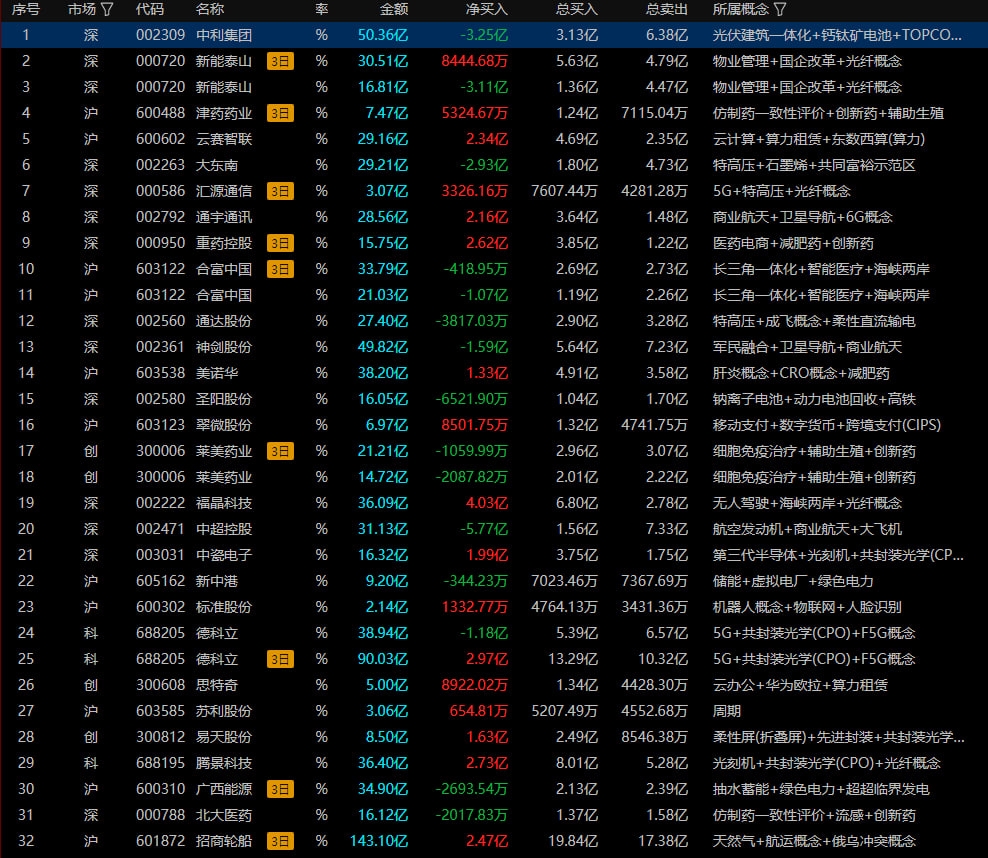The height and width of the screenshot is (858, 988).
Task: Select stock name 苏利股份
Action: [x=224, y=711]
